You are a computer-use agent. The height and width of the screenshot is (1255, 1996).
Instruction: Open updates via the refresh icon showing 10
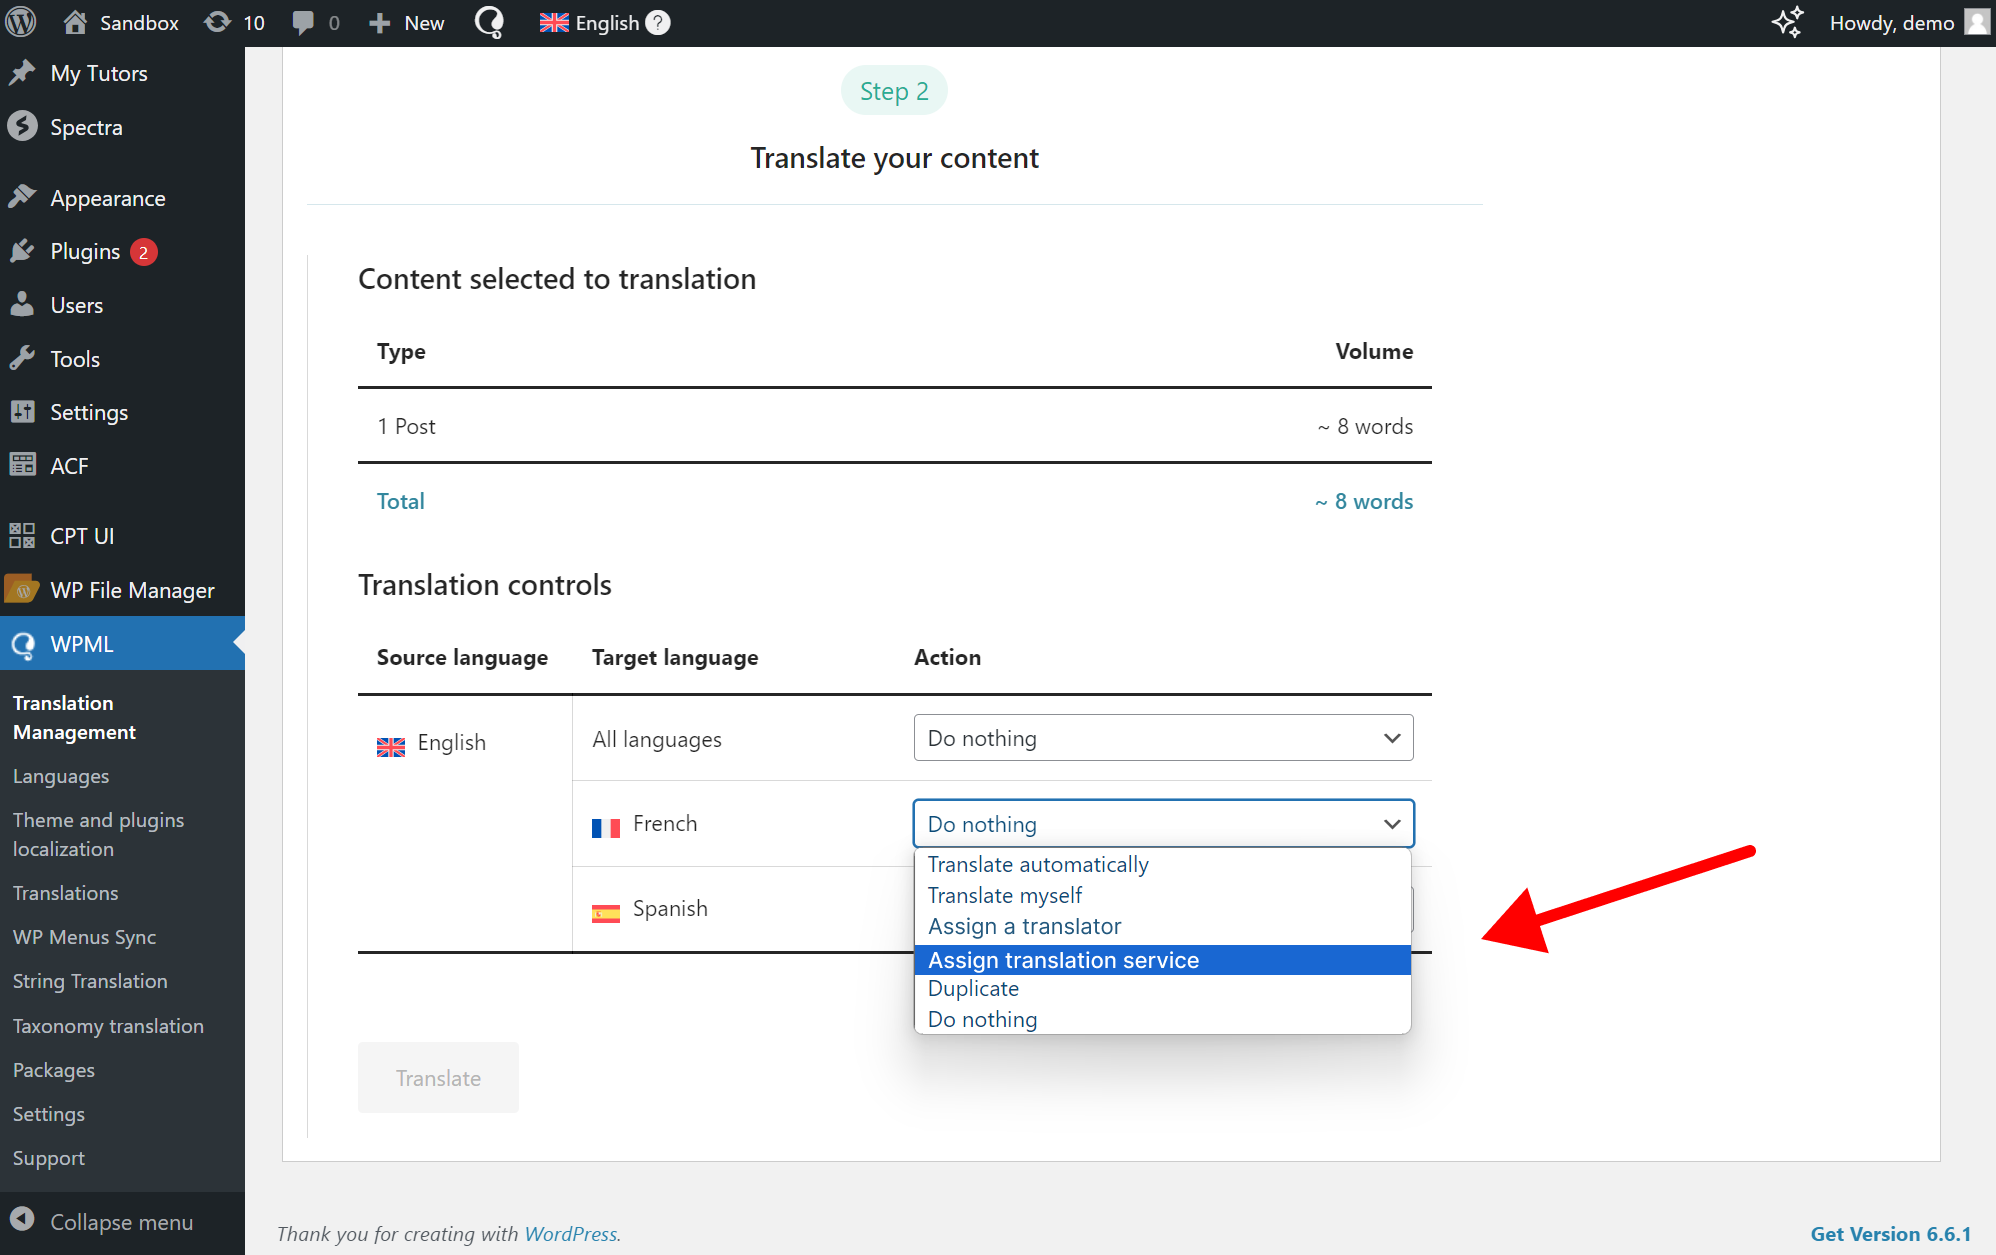(218, 22)
